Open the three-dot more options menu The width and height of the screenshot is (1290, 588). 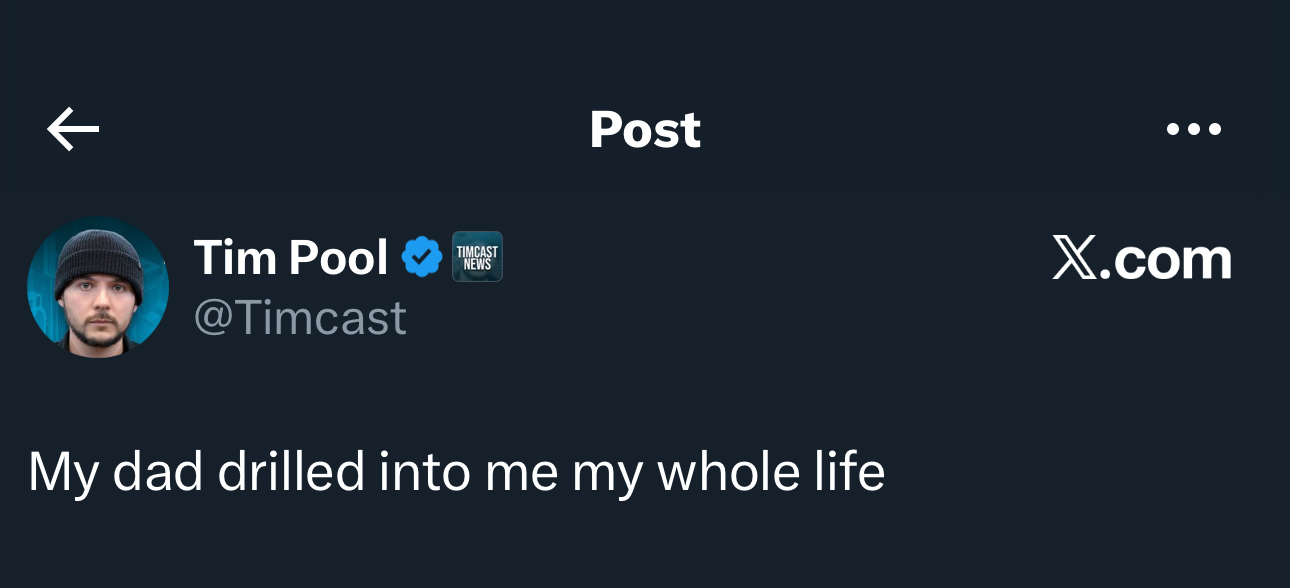click(1193, 129)
